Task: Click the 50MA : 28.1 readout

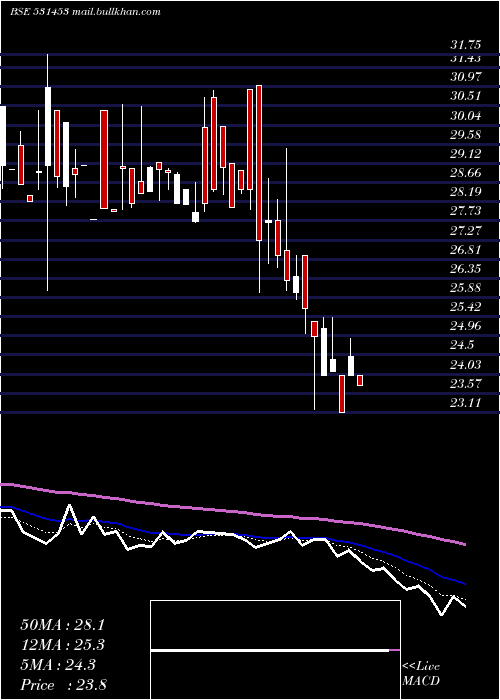Action: click(x=62, y=625)
